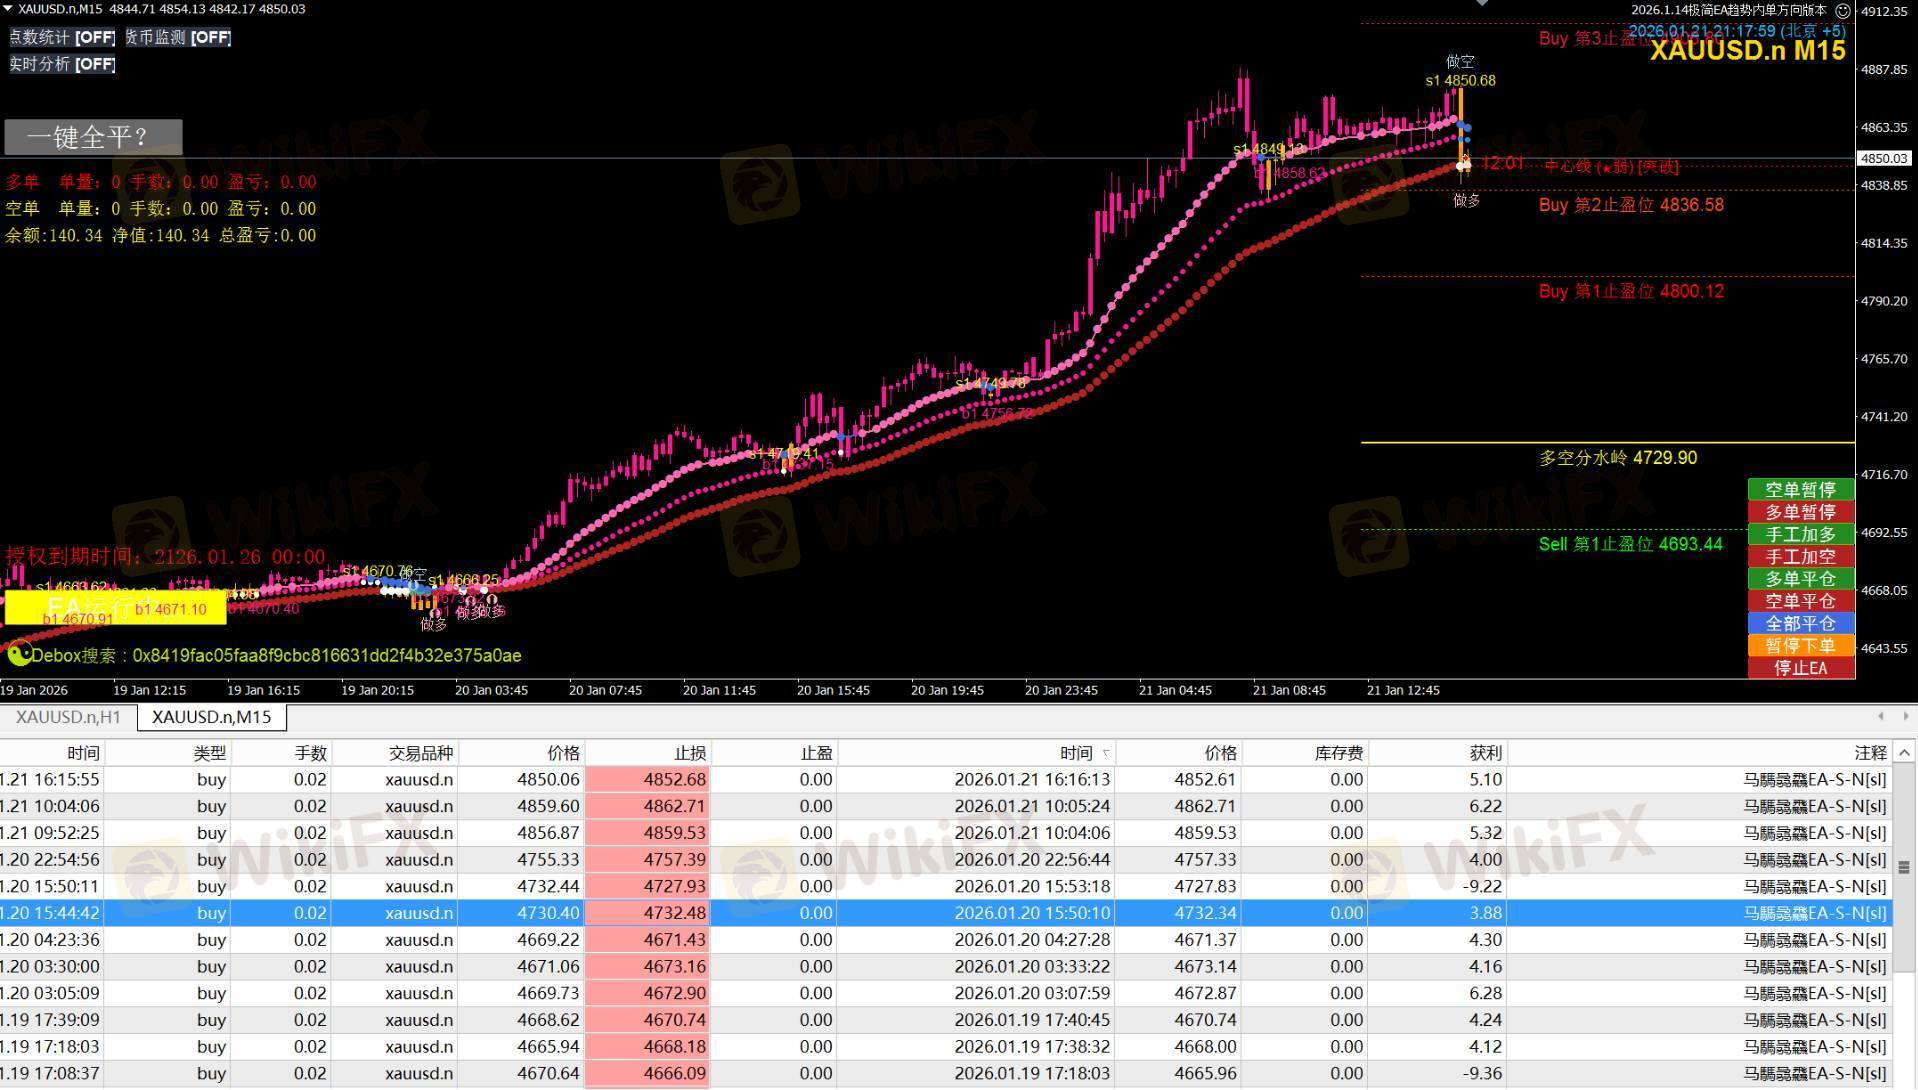Screen dimensions: 1918x1090
Task: Toggle 实时分析 [OFF] switch
Action: pyautogui.click(x=62, y=64)
